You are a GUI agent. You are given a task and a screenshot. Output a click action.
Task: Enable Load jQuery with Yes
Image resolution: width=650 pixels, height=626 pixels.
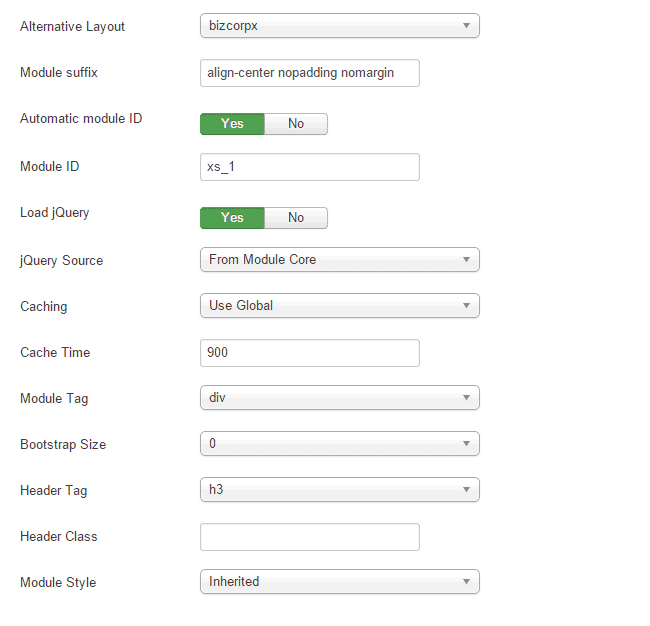tap(232, 218)
